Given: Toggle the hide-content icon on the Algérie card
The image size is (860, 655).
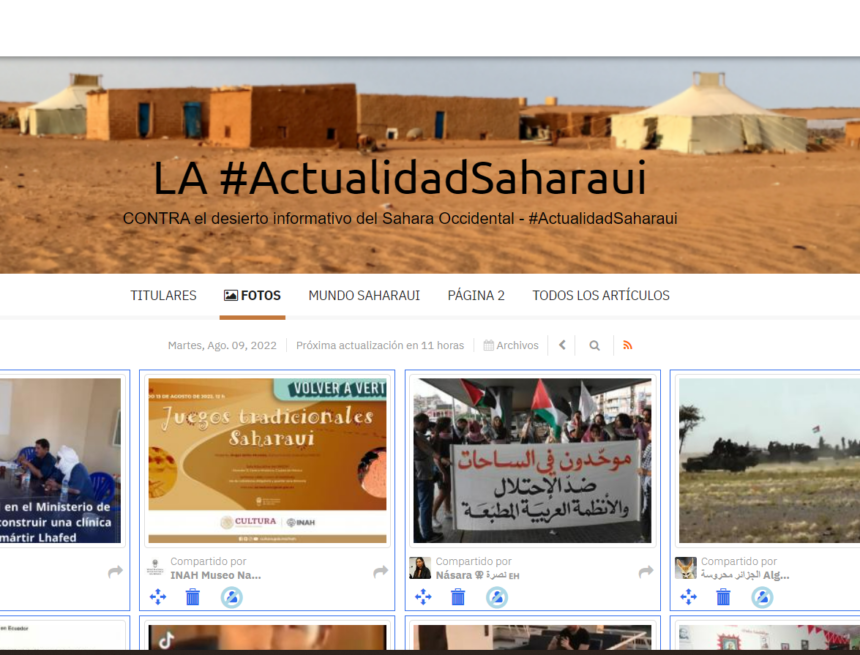Looking at the screenshot, I should click(760, 597).
